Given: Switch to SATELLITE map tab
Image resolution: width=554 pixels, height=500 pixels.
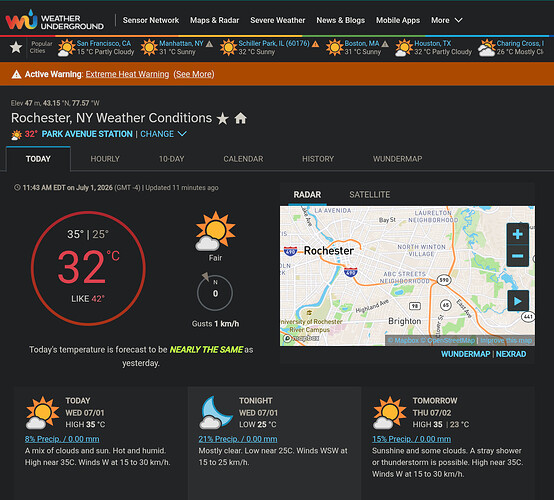Looking at the screenshot, I should pos(370,195).
